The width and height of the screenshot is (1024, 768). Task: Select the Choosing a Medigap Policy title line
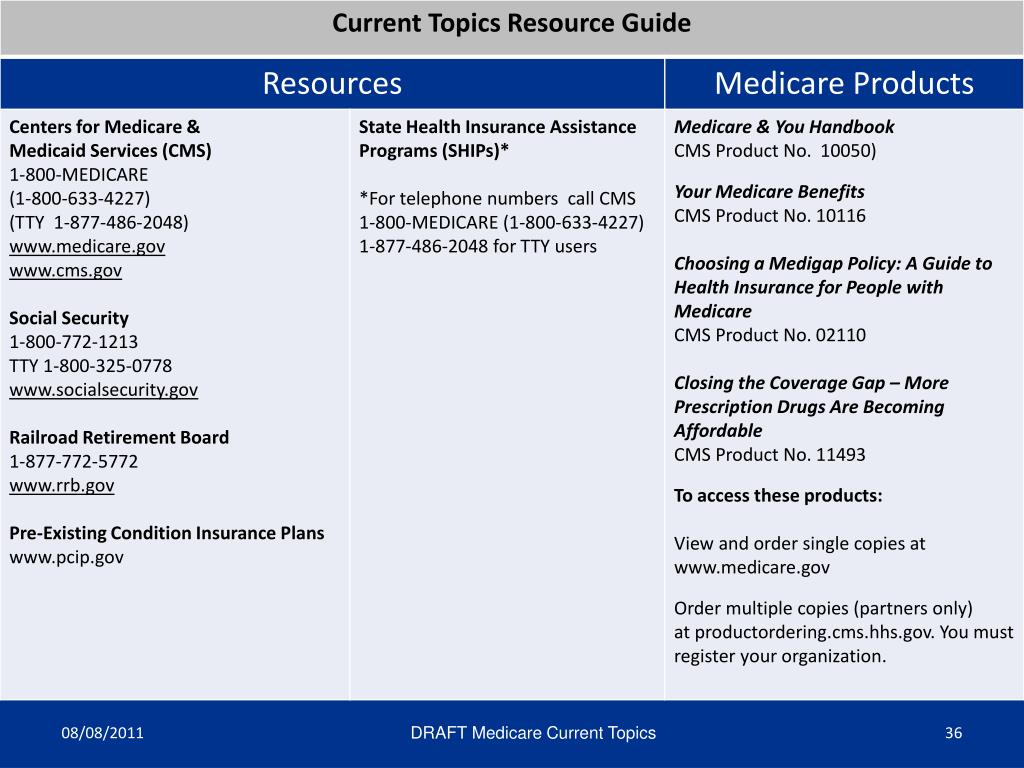(x=833, y=264)
